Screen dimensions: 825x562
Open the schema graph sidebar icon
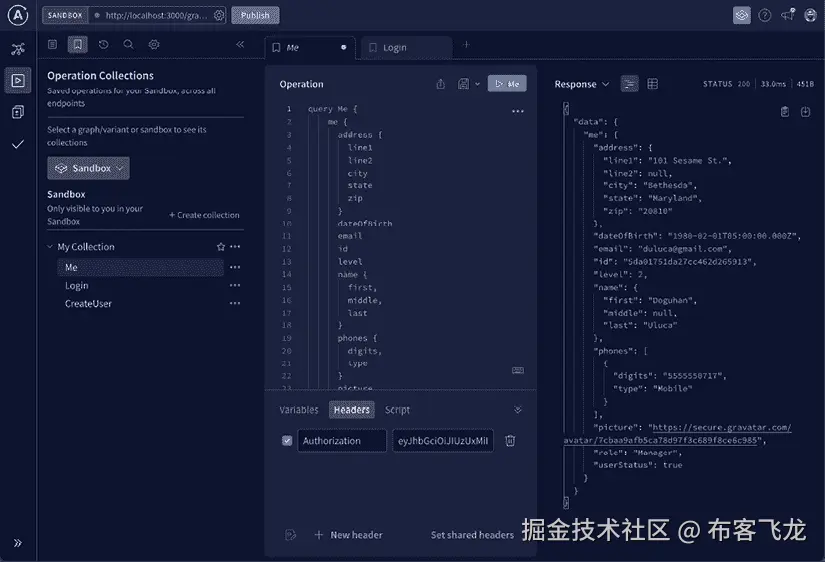point(18,49)
